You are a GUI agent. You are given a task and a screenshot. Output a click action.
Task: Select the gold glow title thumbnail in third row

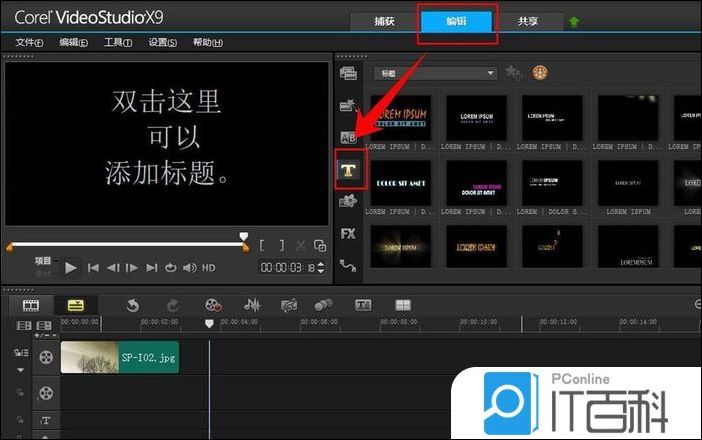(x=401, y=247)
